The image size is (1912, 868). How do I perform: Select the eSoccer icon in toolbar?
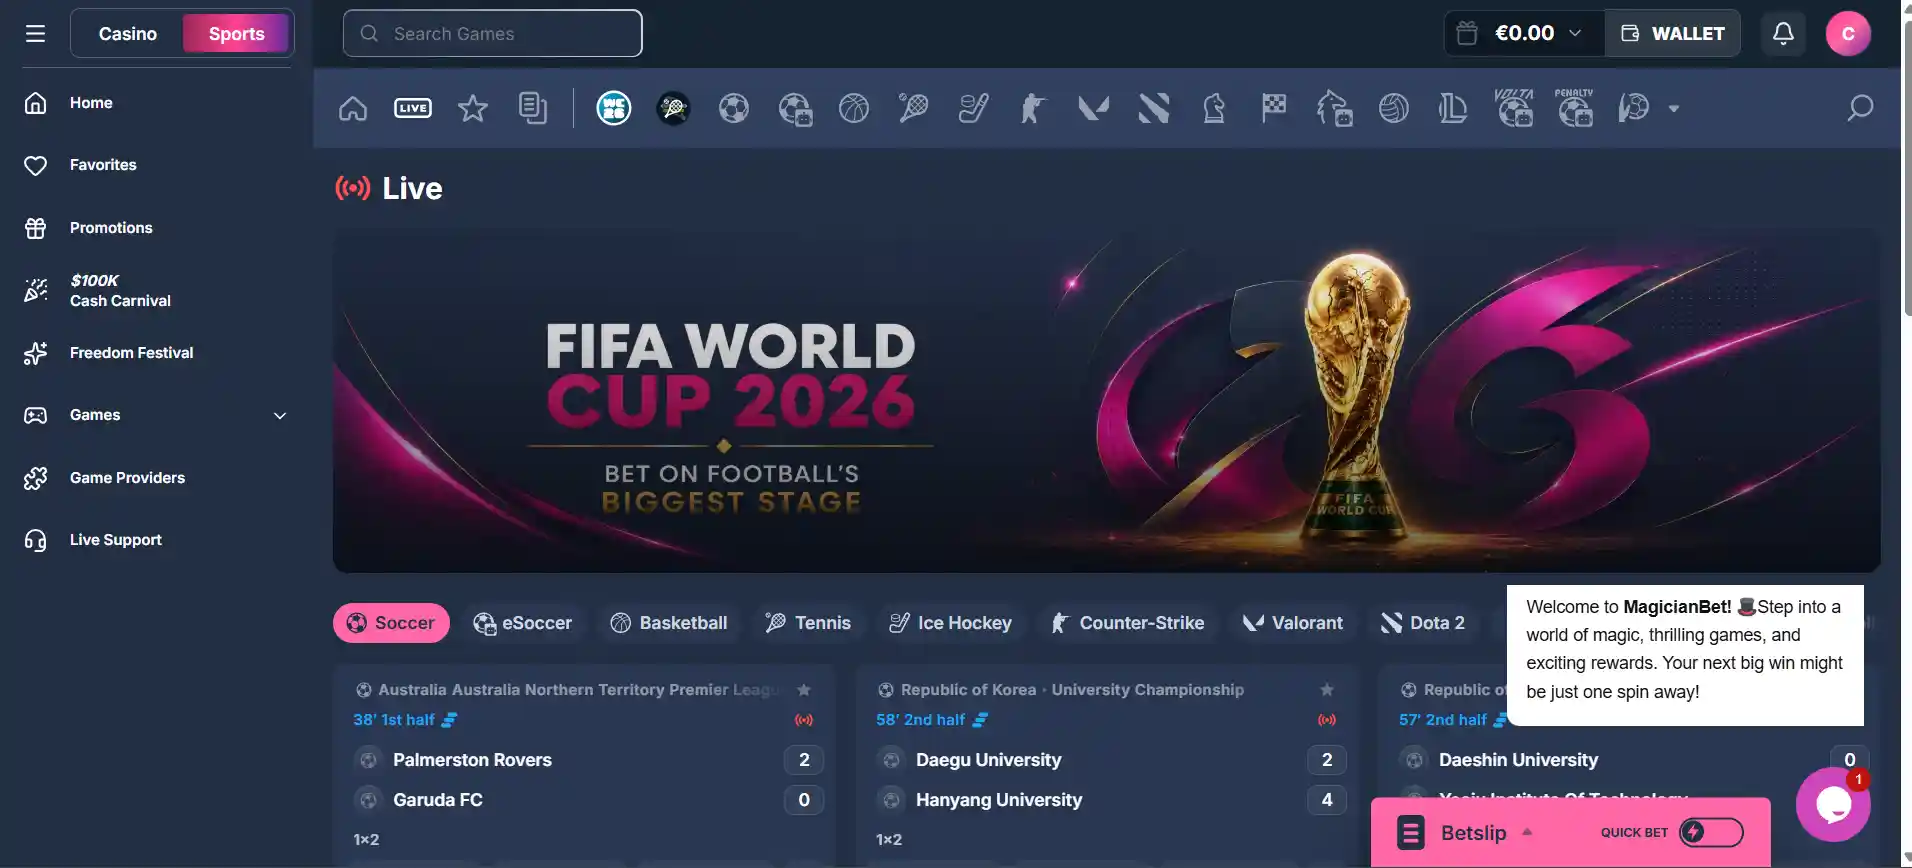795,108
